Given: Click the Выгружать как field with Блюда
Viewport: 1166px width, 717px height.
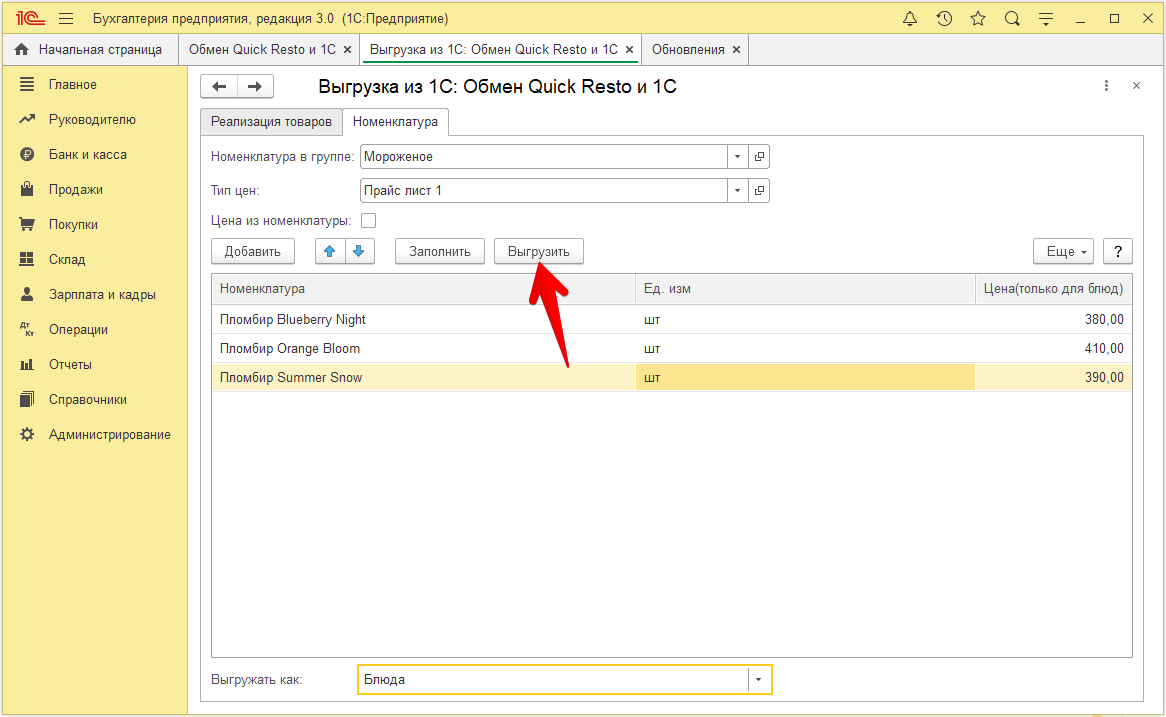Looking at the screenshot, I should [553, 680].
